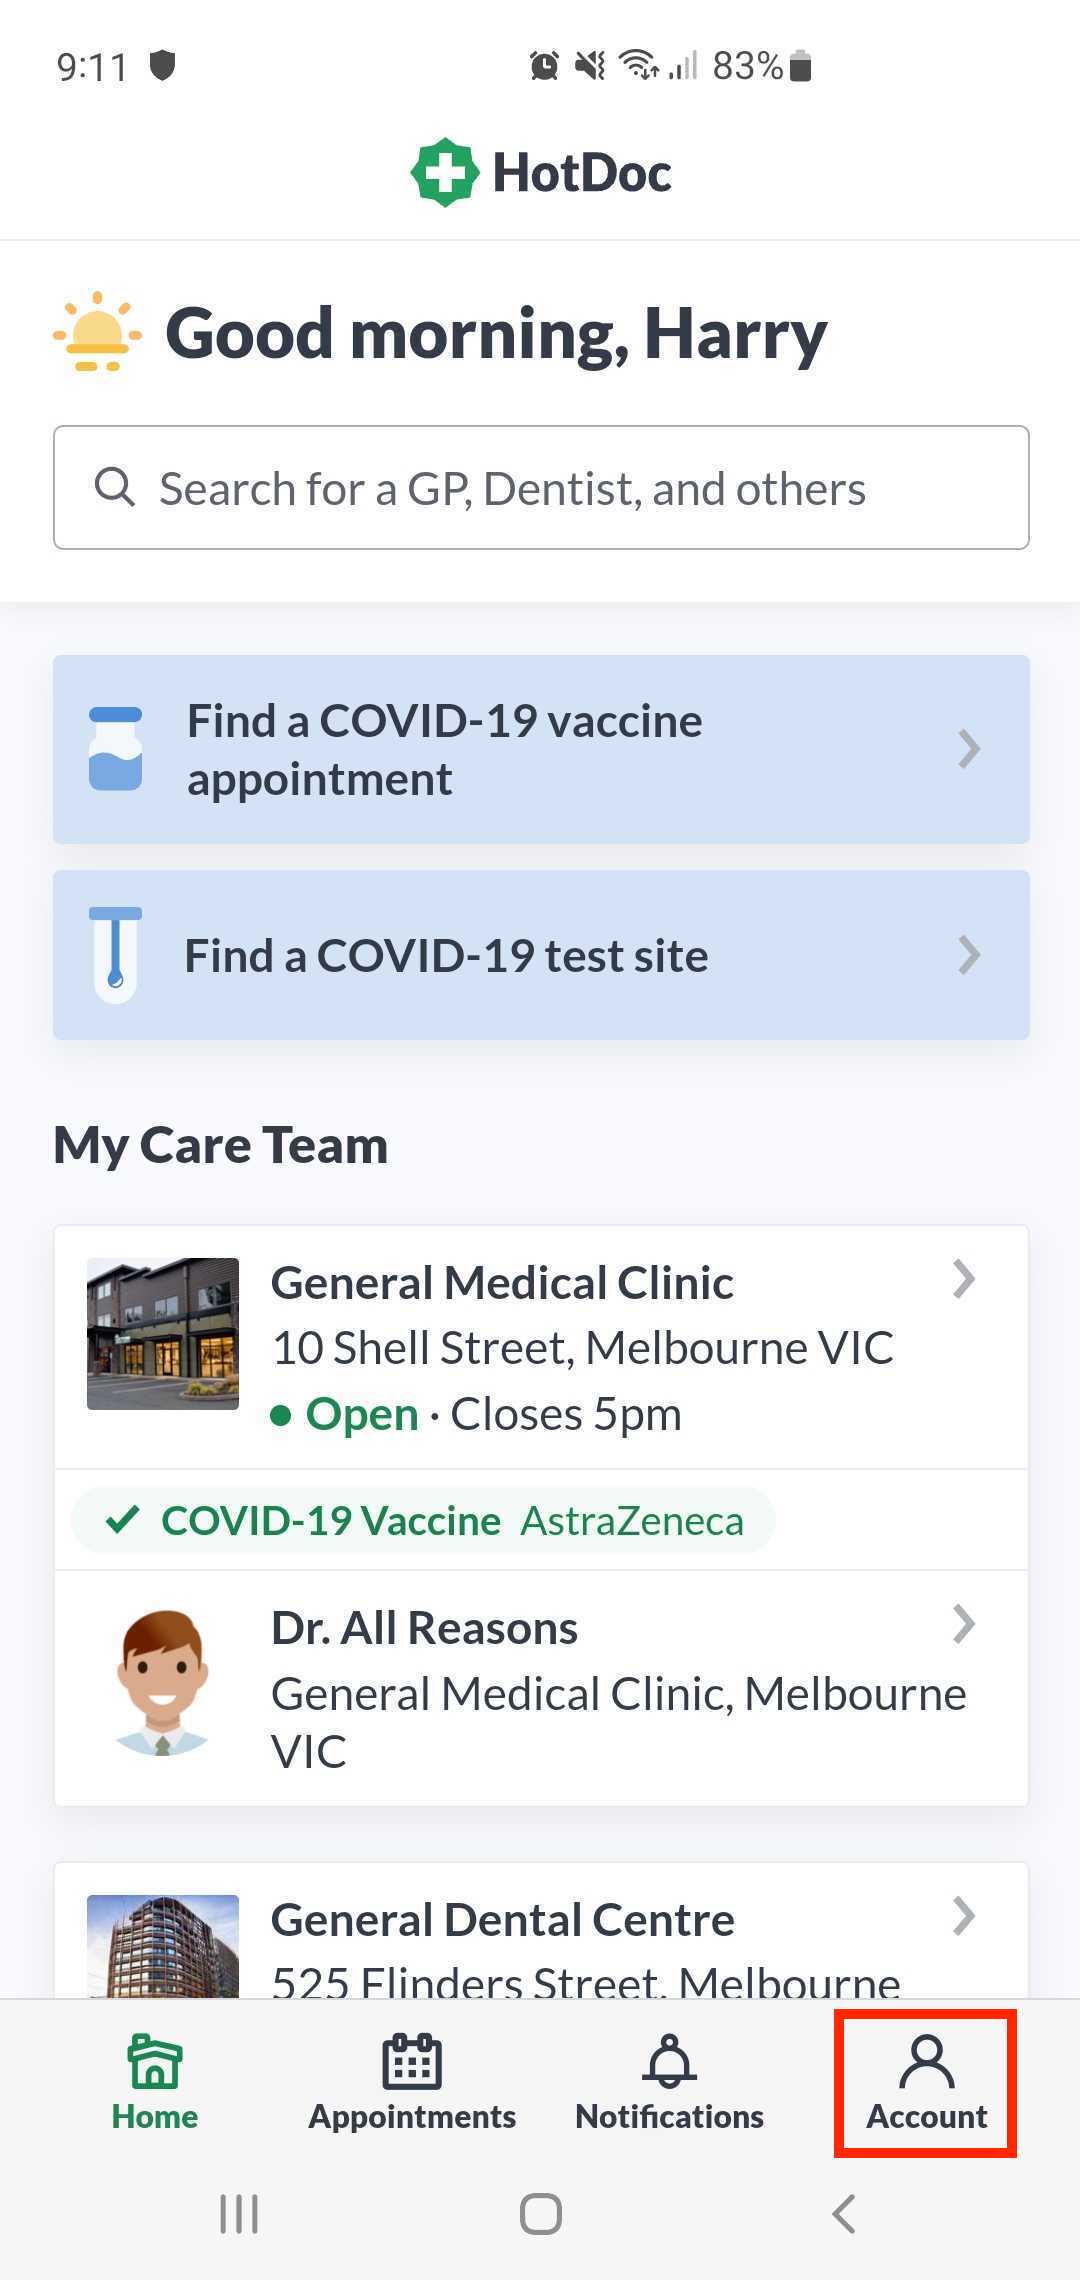This screenshot has height=2280, width=1080.
Task: Tap the search magnifier icon
Action: coord(114,488)
